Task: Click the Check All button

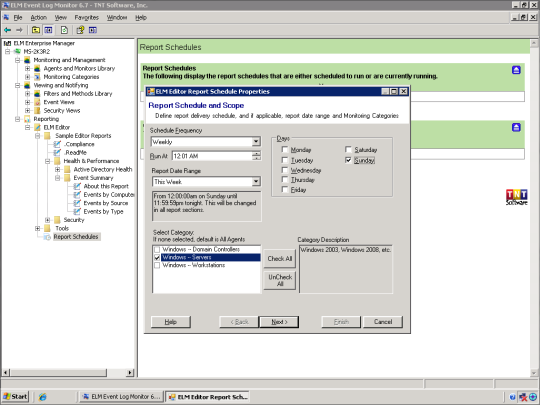Action: point(280,259)
